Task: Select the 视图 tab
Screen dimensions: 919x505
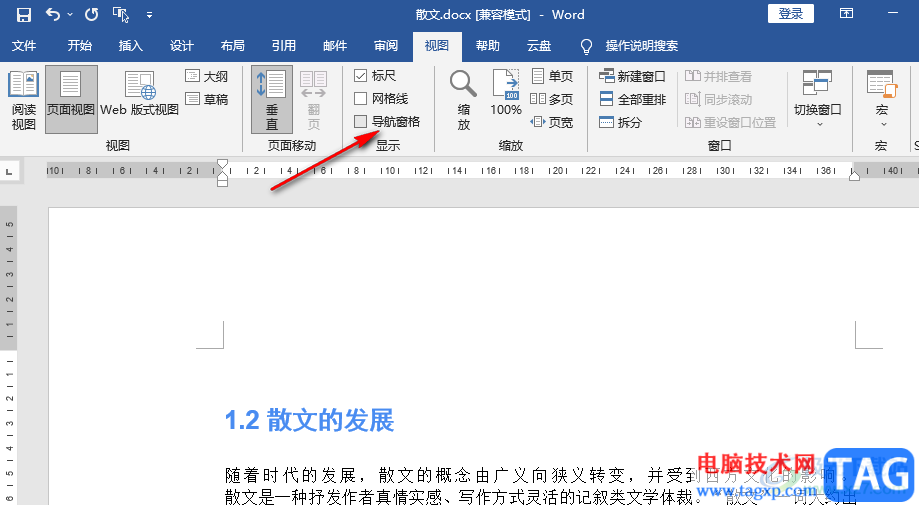Action: pyautogui.click(x=437, y=46)
